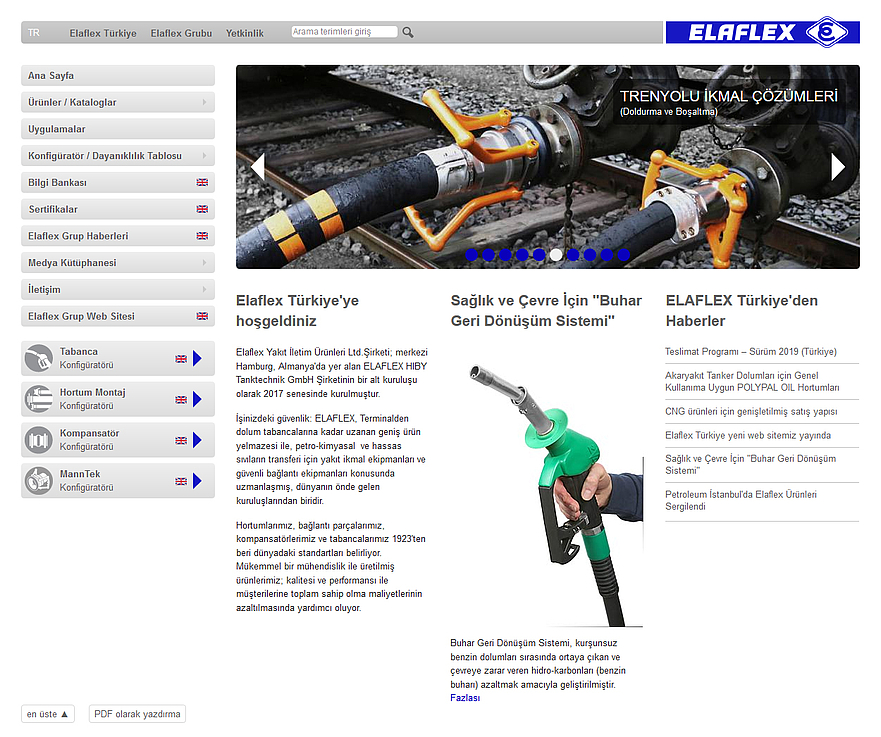Click UK flag on Hortum Montaj Konfigüratörü
881x737 pixels.
181,400
